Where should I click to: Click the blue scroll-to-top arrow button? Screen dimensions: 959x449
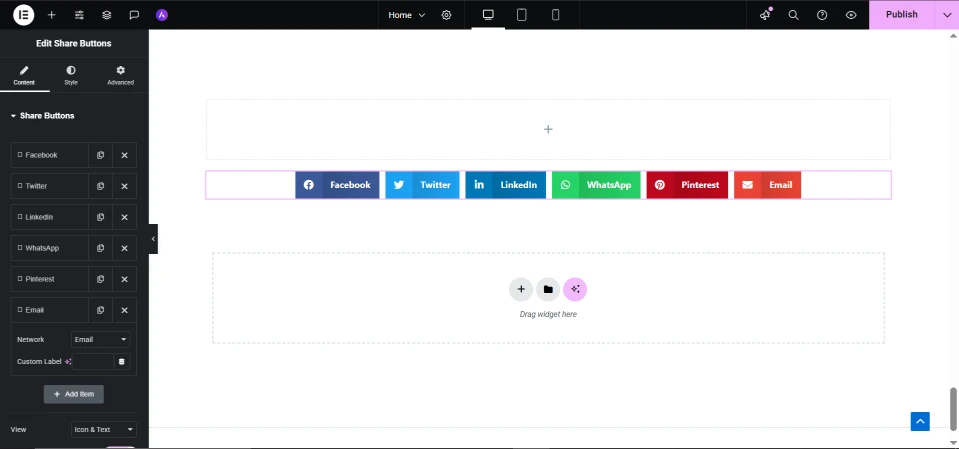[920, 421]
